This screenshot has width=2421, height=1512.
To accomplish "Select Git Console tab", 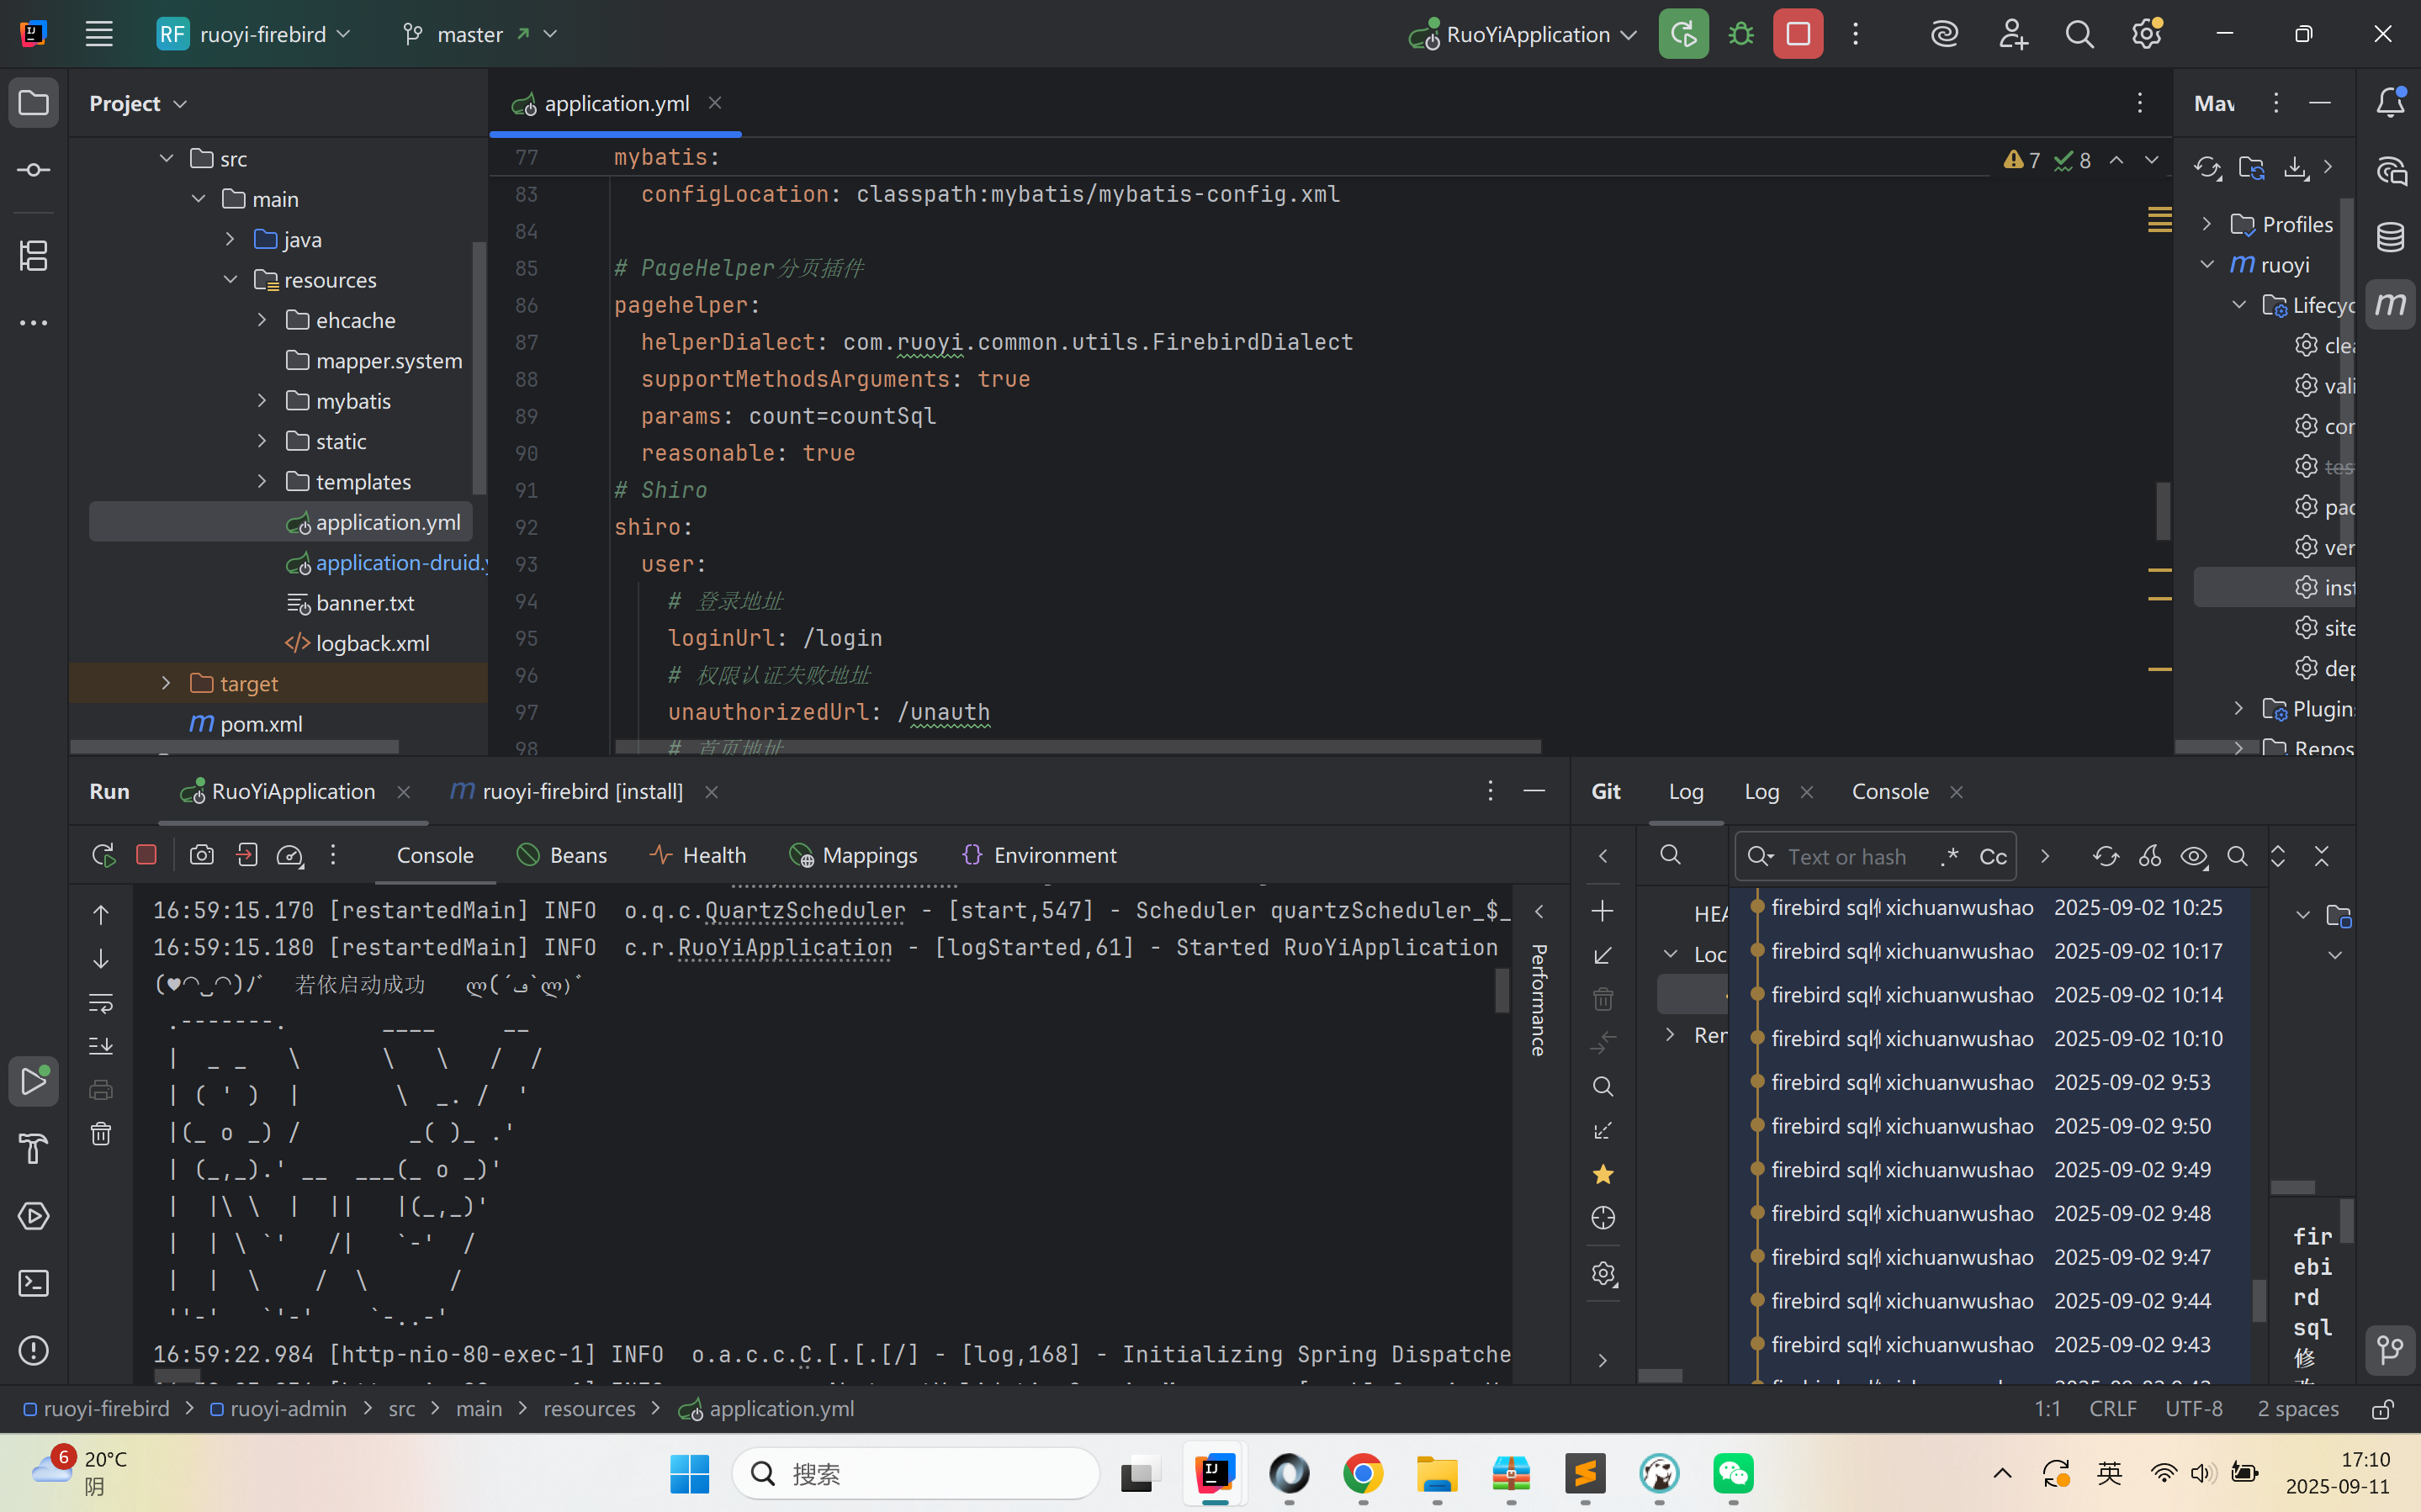I will (1890, 791).
